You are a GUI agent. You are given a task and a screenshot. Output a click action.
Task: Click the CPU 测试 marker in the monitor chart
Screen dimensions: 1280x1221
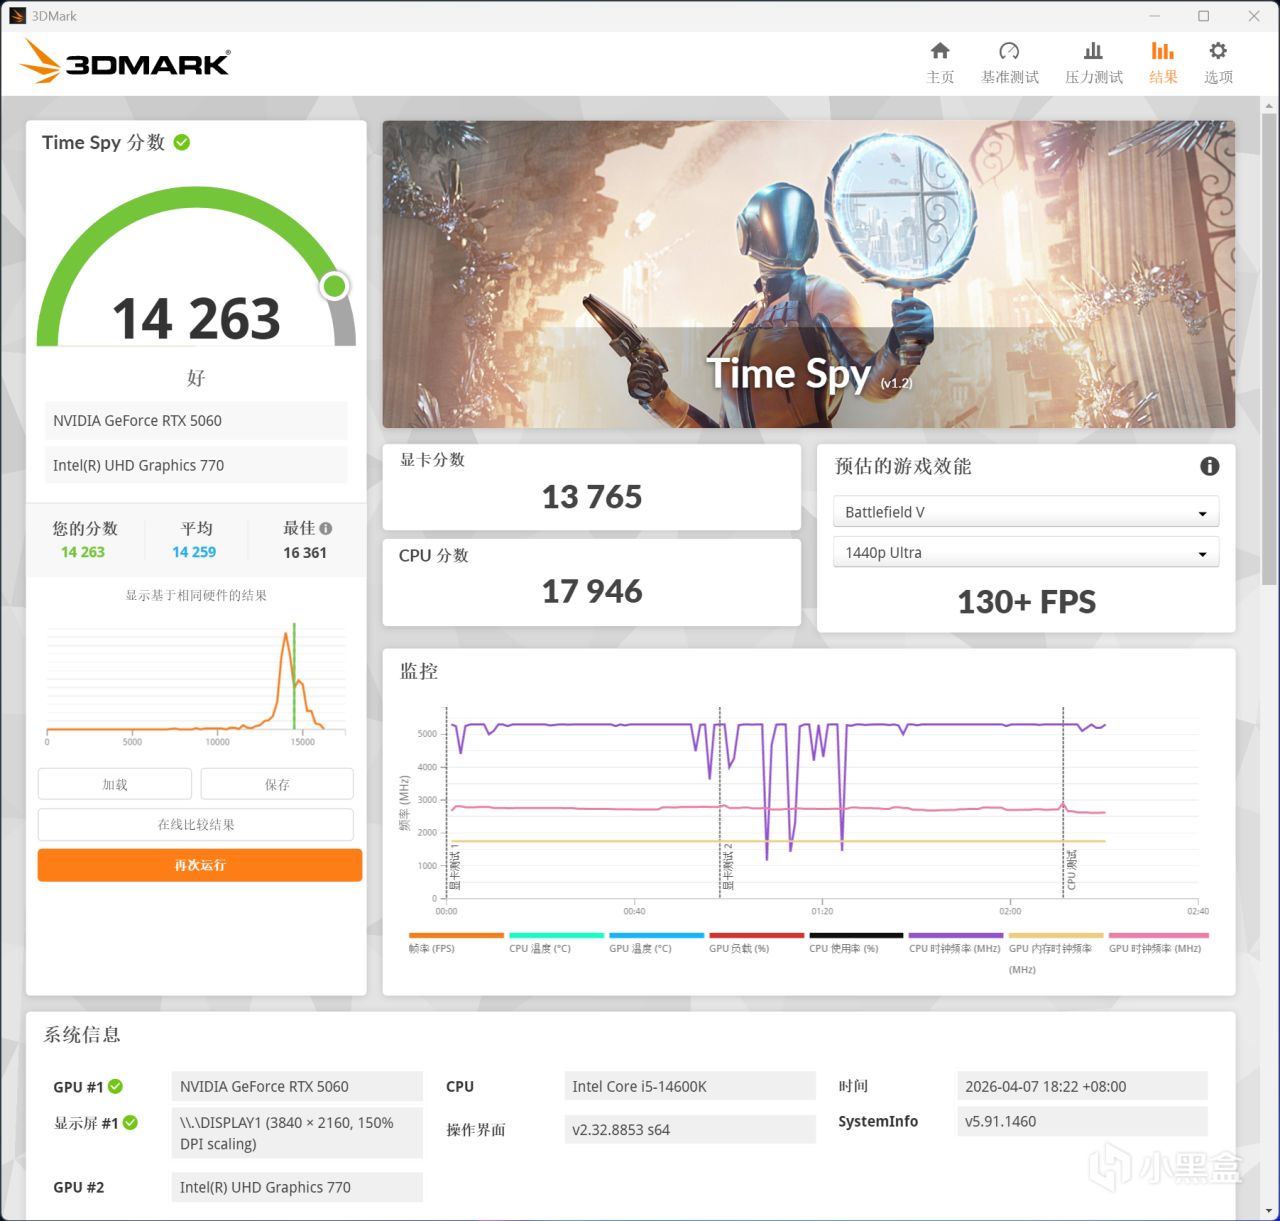coord(1071,870)
